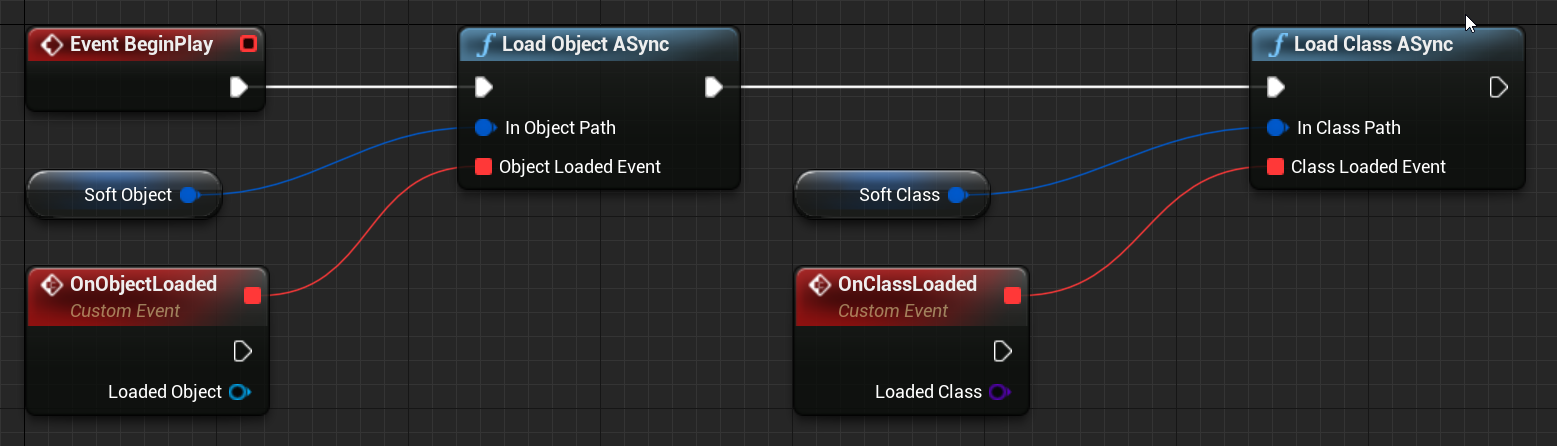Click the Loaded Class output pin
Image resolution: width=1557 pixels, height=446 pixels.
(999, 392)
